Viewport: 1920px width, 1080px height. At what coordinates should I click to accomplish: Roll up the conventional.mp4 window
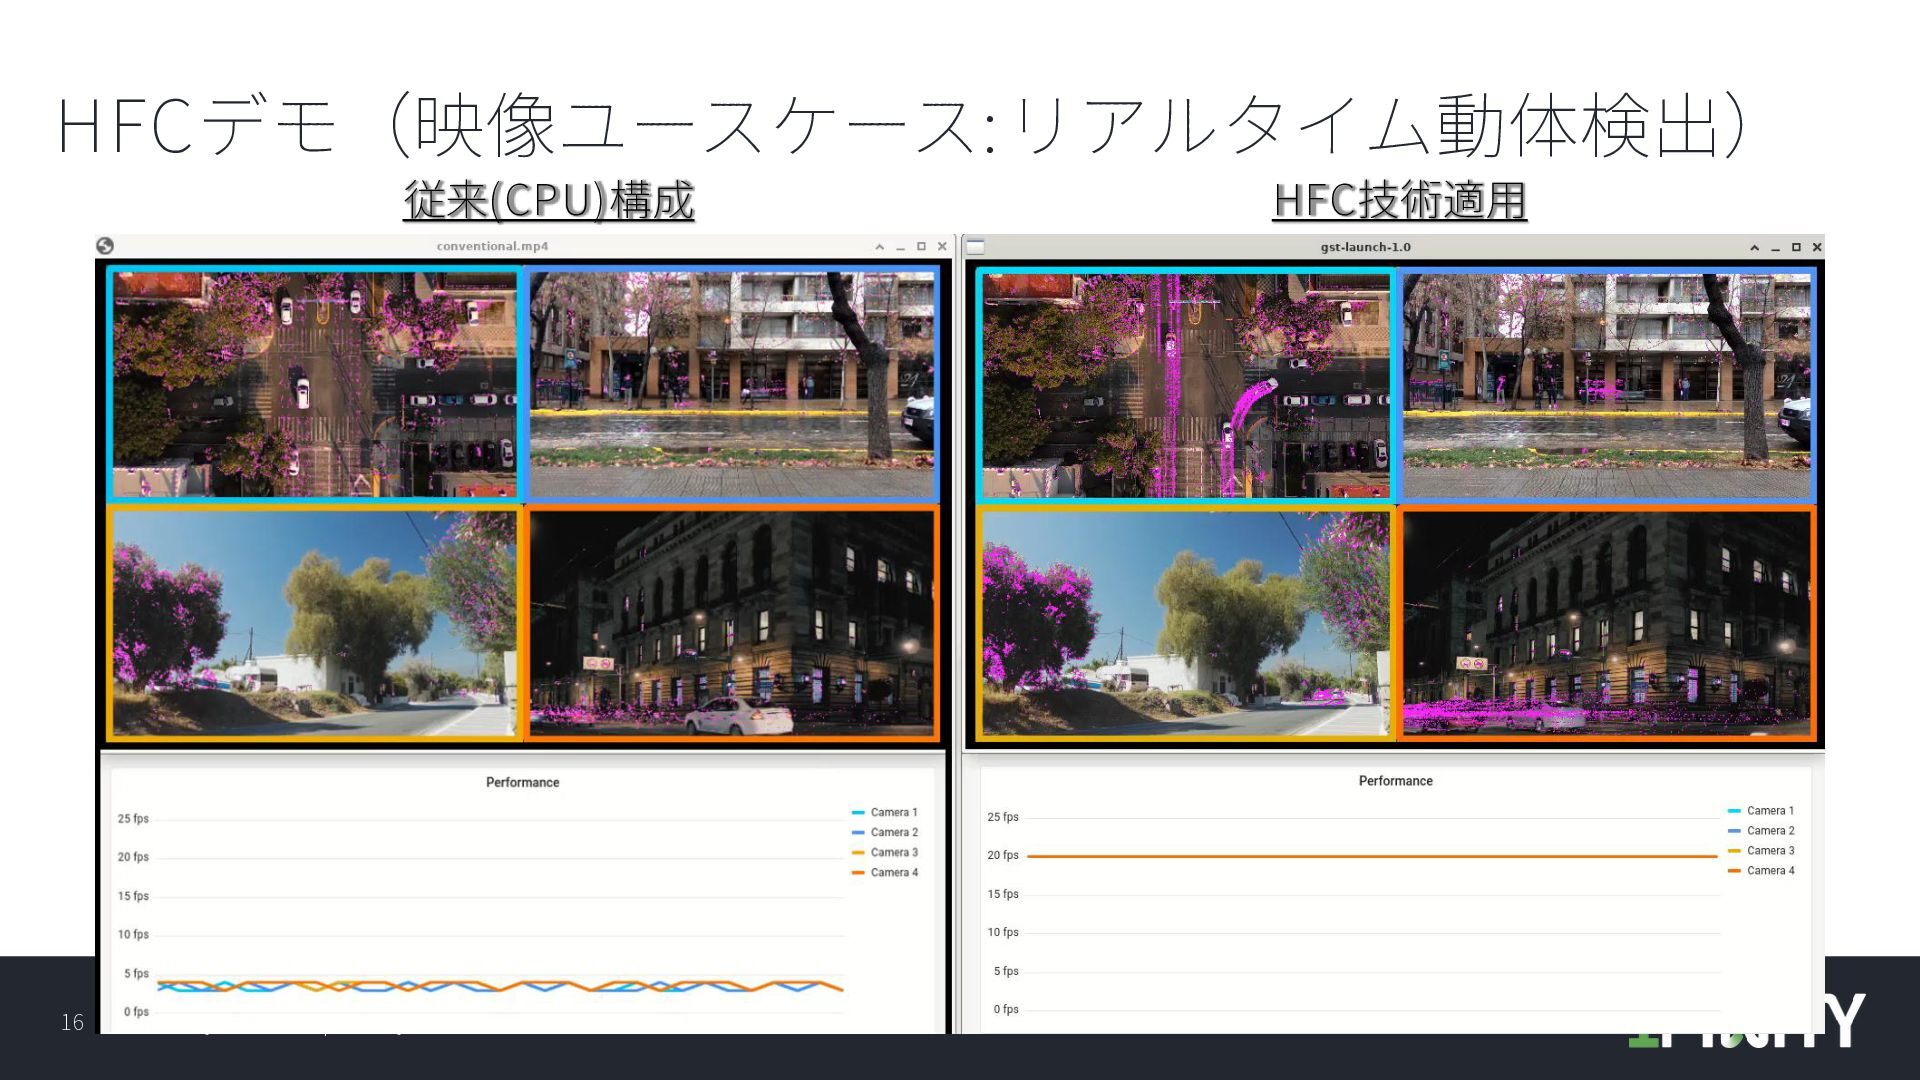[879, 247]
